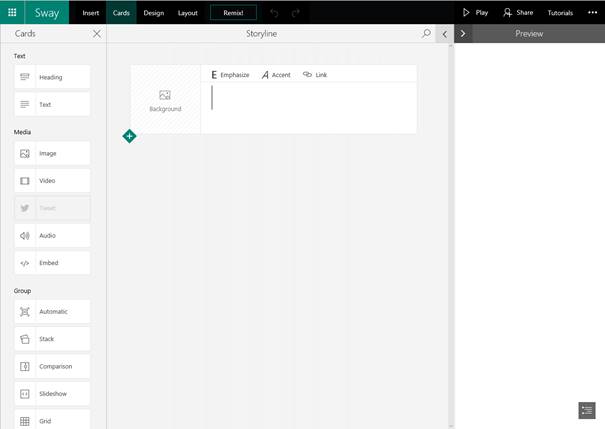Select the Stack group card
This screenshot has width=605, height=429.
[x=52, y=339]
